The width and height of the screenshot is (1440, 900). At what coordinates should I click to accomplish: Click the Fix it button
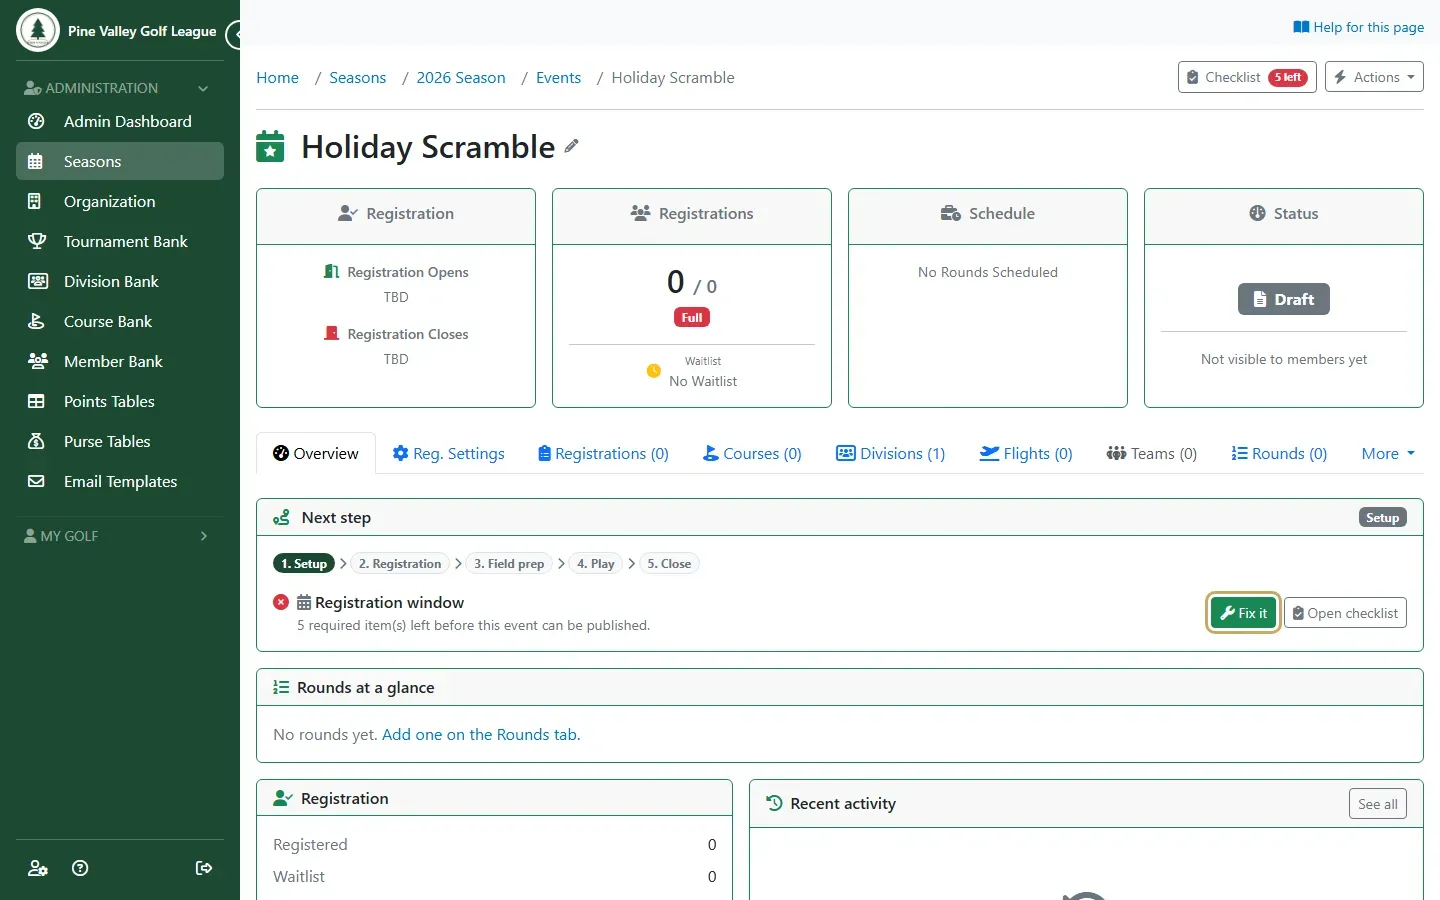(1244, 613)
